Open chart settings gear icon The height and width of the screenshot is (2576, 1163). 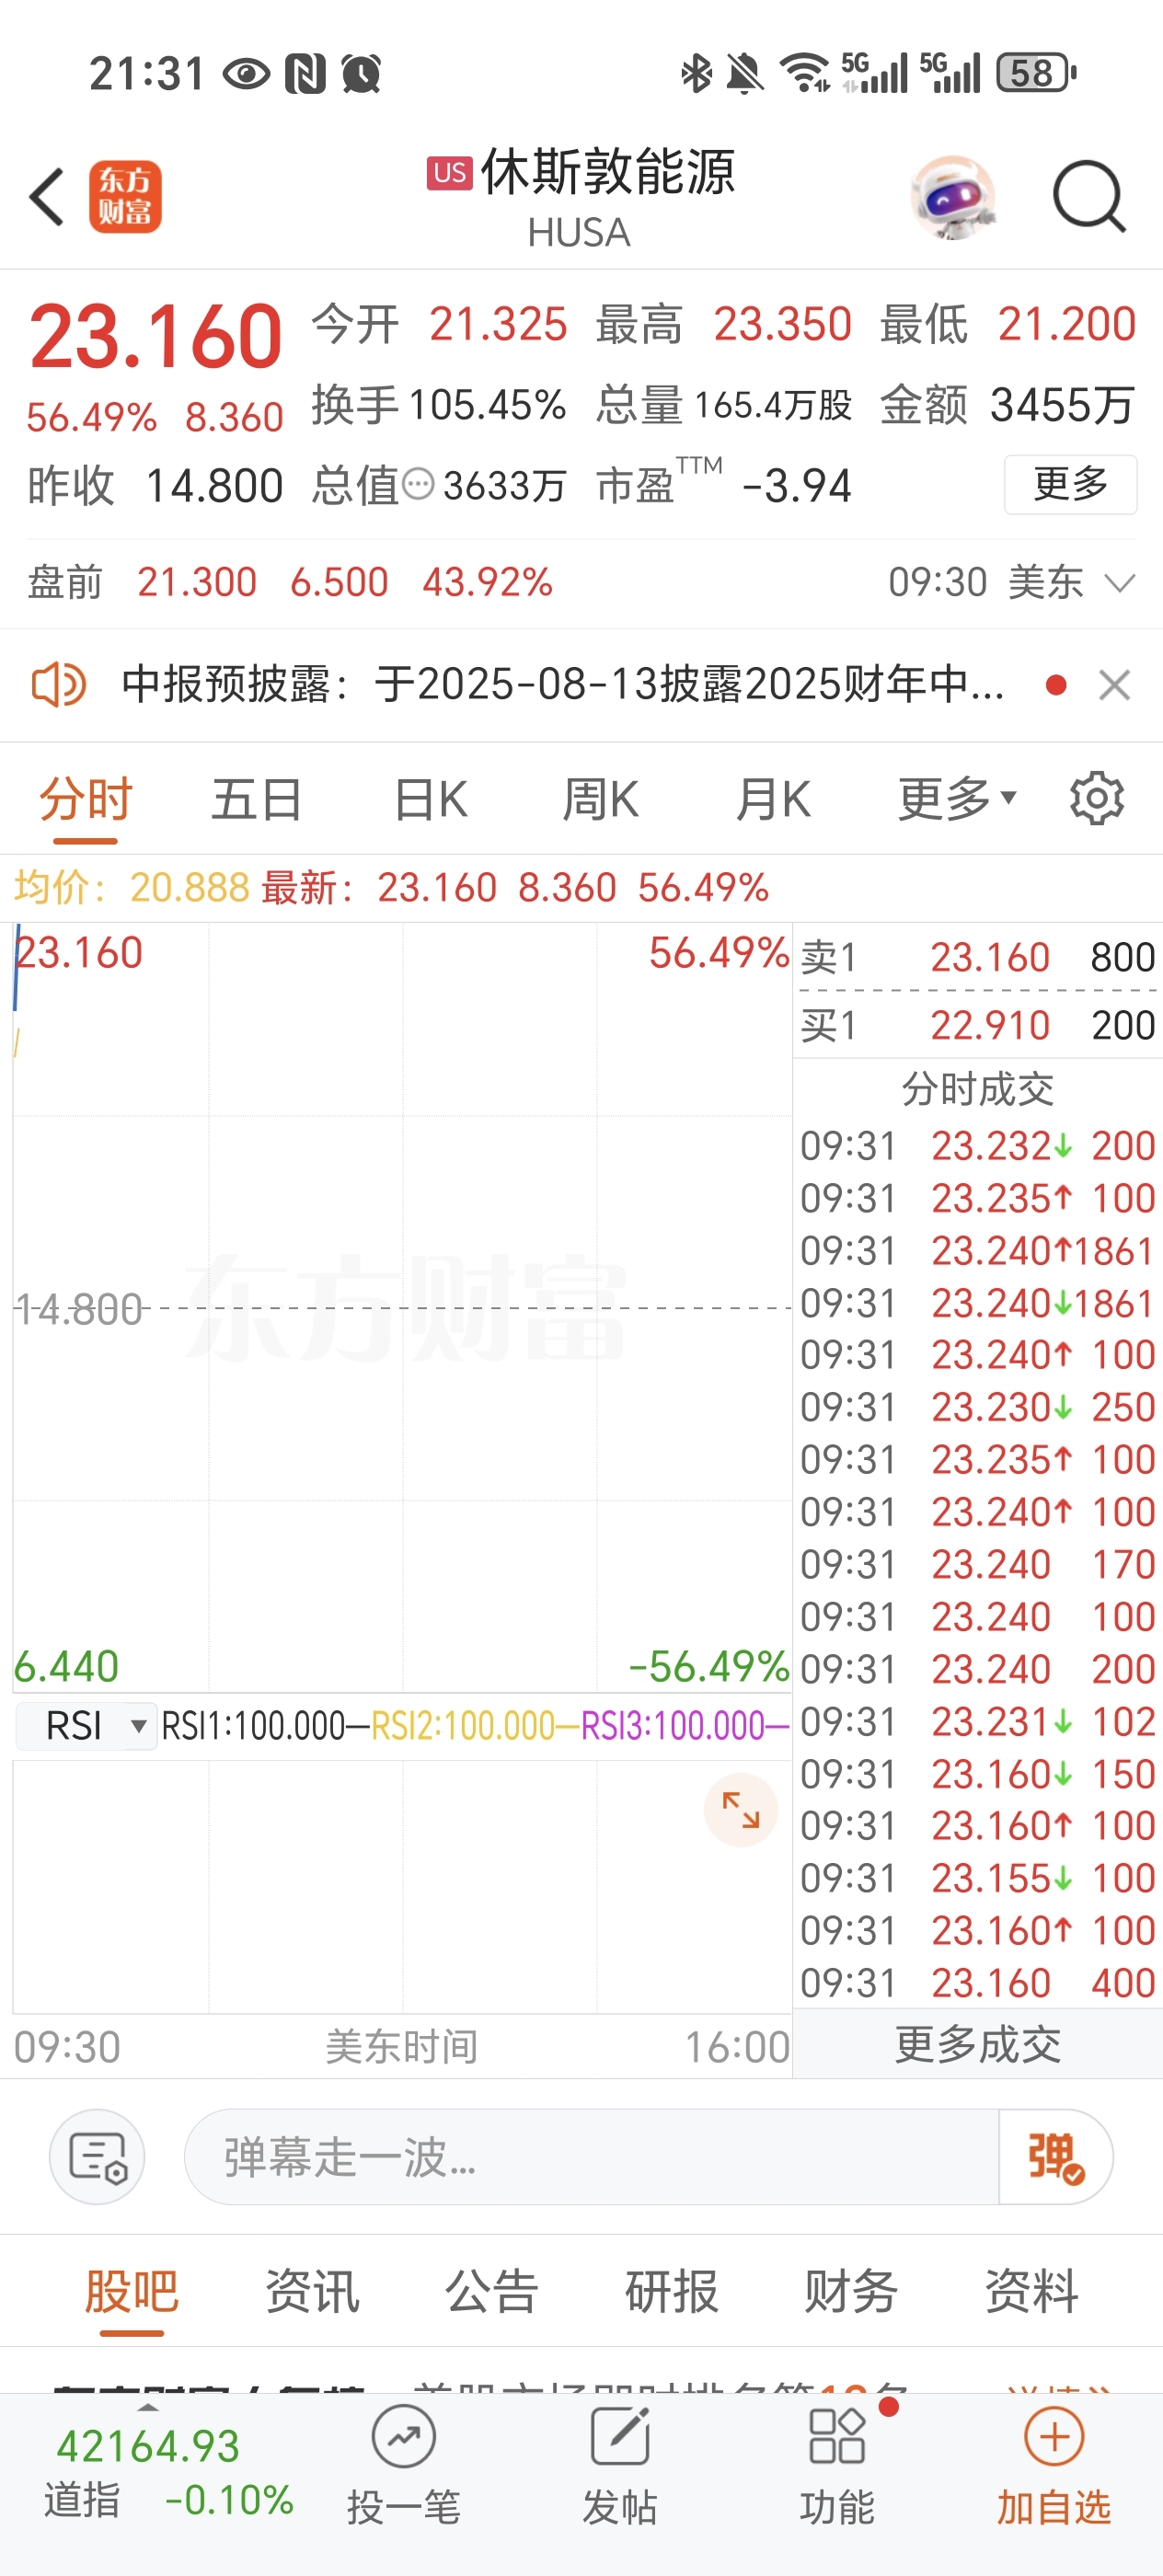pyautogui.click(x=1096, y=799)
